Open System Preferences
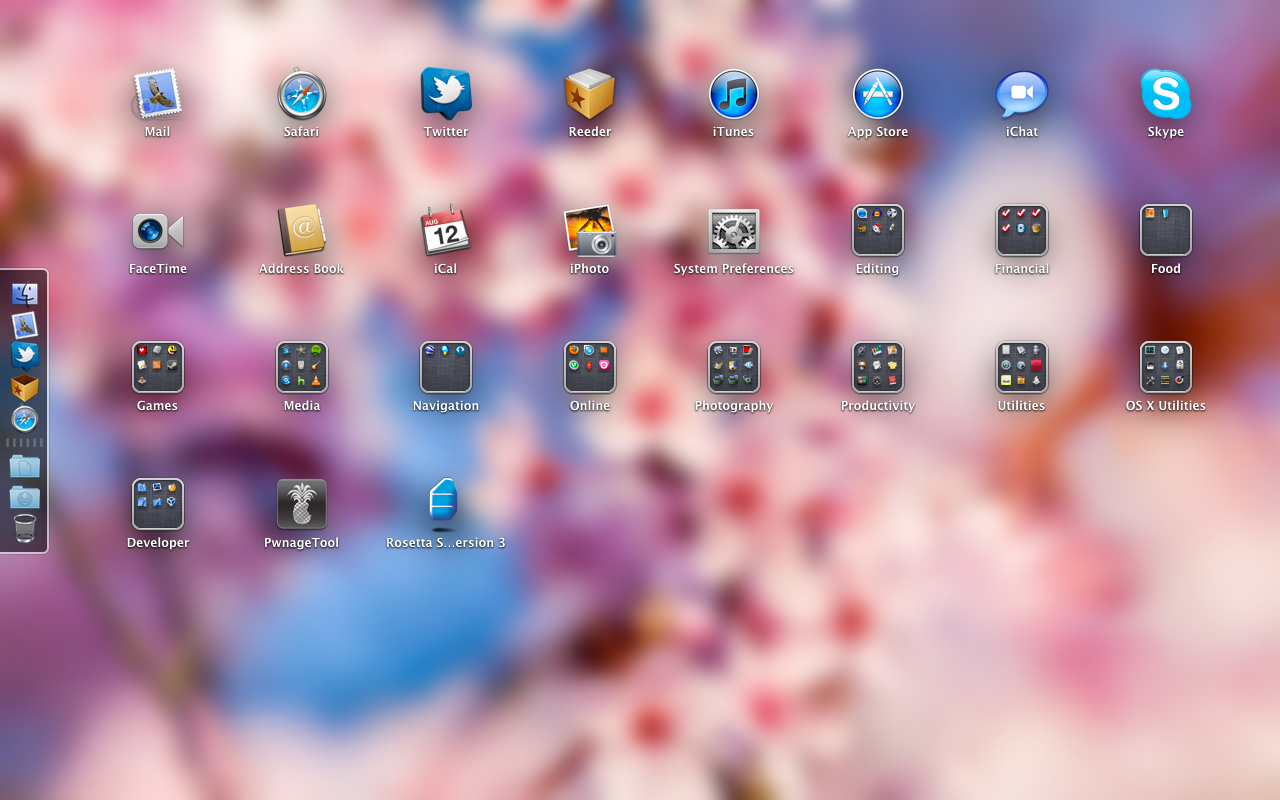The height and width of the screenshot is (800, 1280). pos(734,231)
